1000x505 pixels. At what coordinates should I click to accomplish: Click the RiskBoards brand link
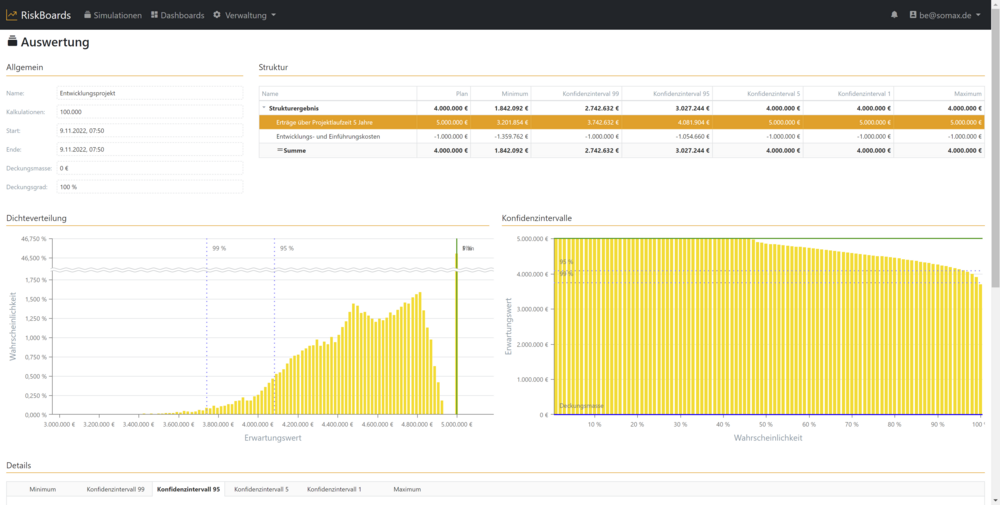click(x=47, y=15)
